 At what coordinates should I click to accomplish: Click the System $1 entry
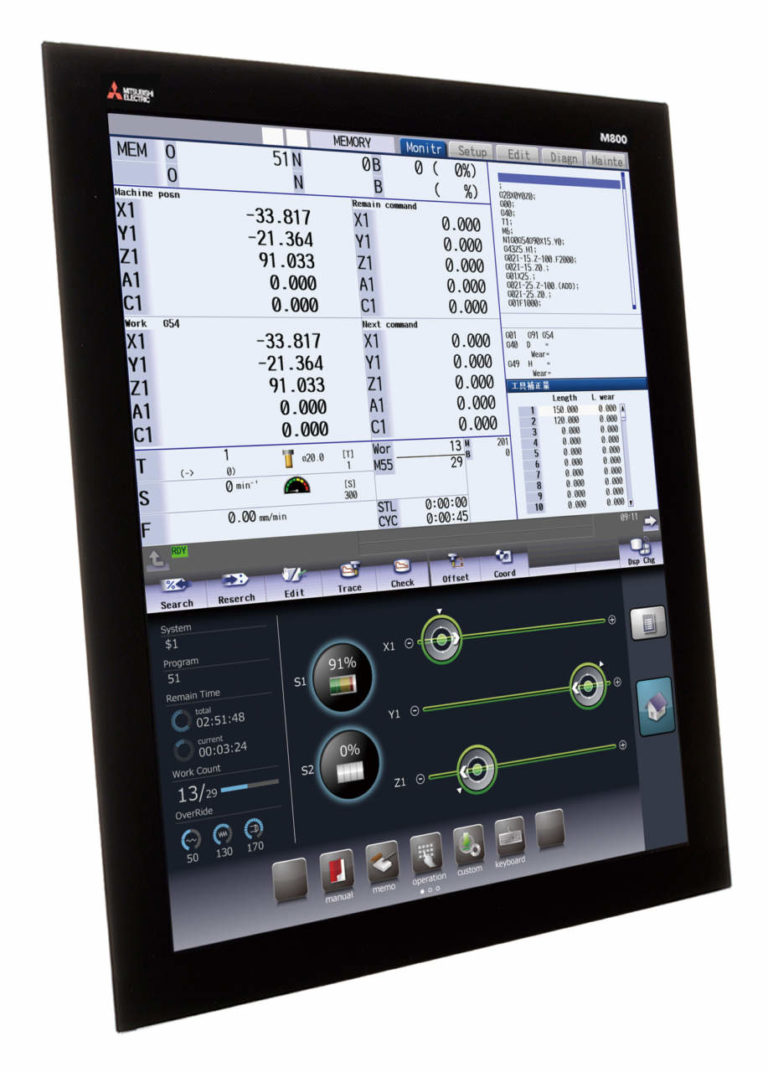171,644
